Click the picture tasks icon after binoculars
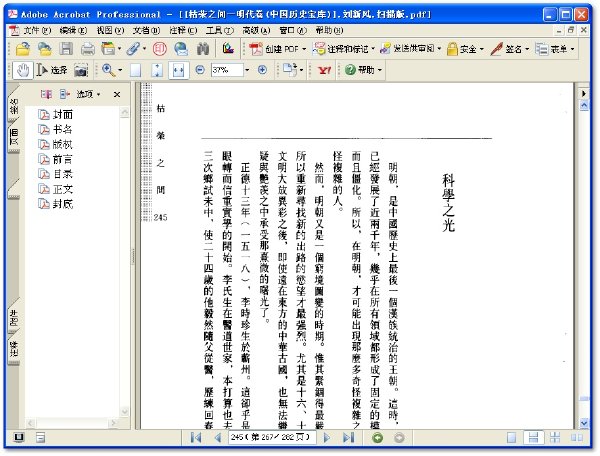 (x=228, y=49)
